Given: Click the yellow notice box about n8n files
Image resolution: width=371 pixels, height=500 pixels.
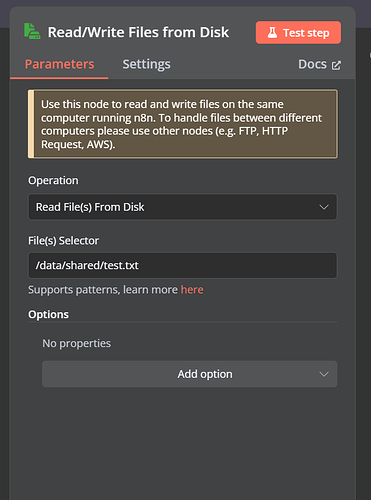Looking at the screenshot, I should (183, 124).
